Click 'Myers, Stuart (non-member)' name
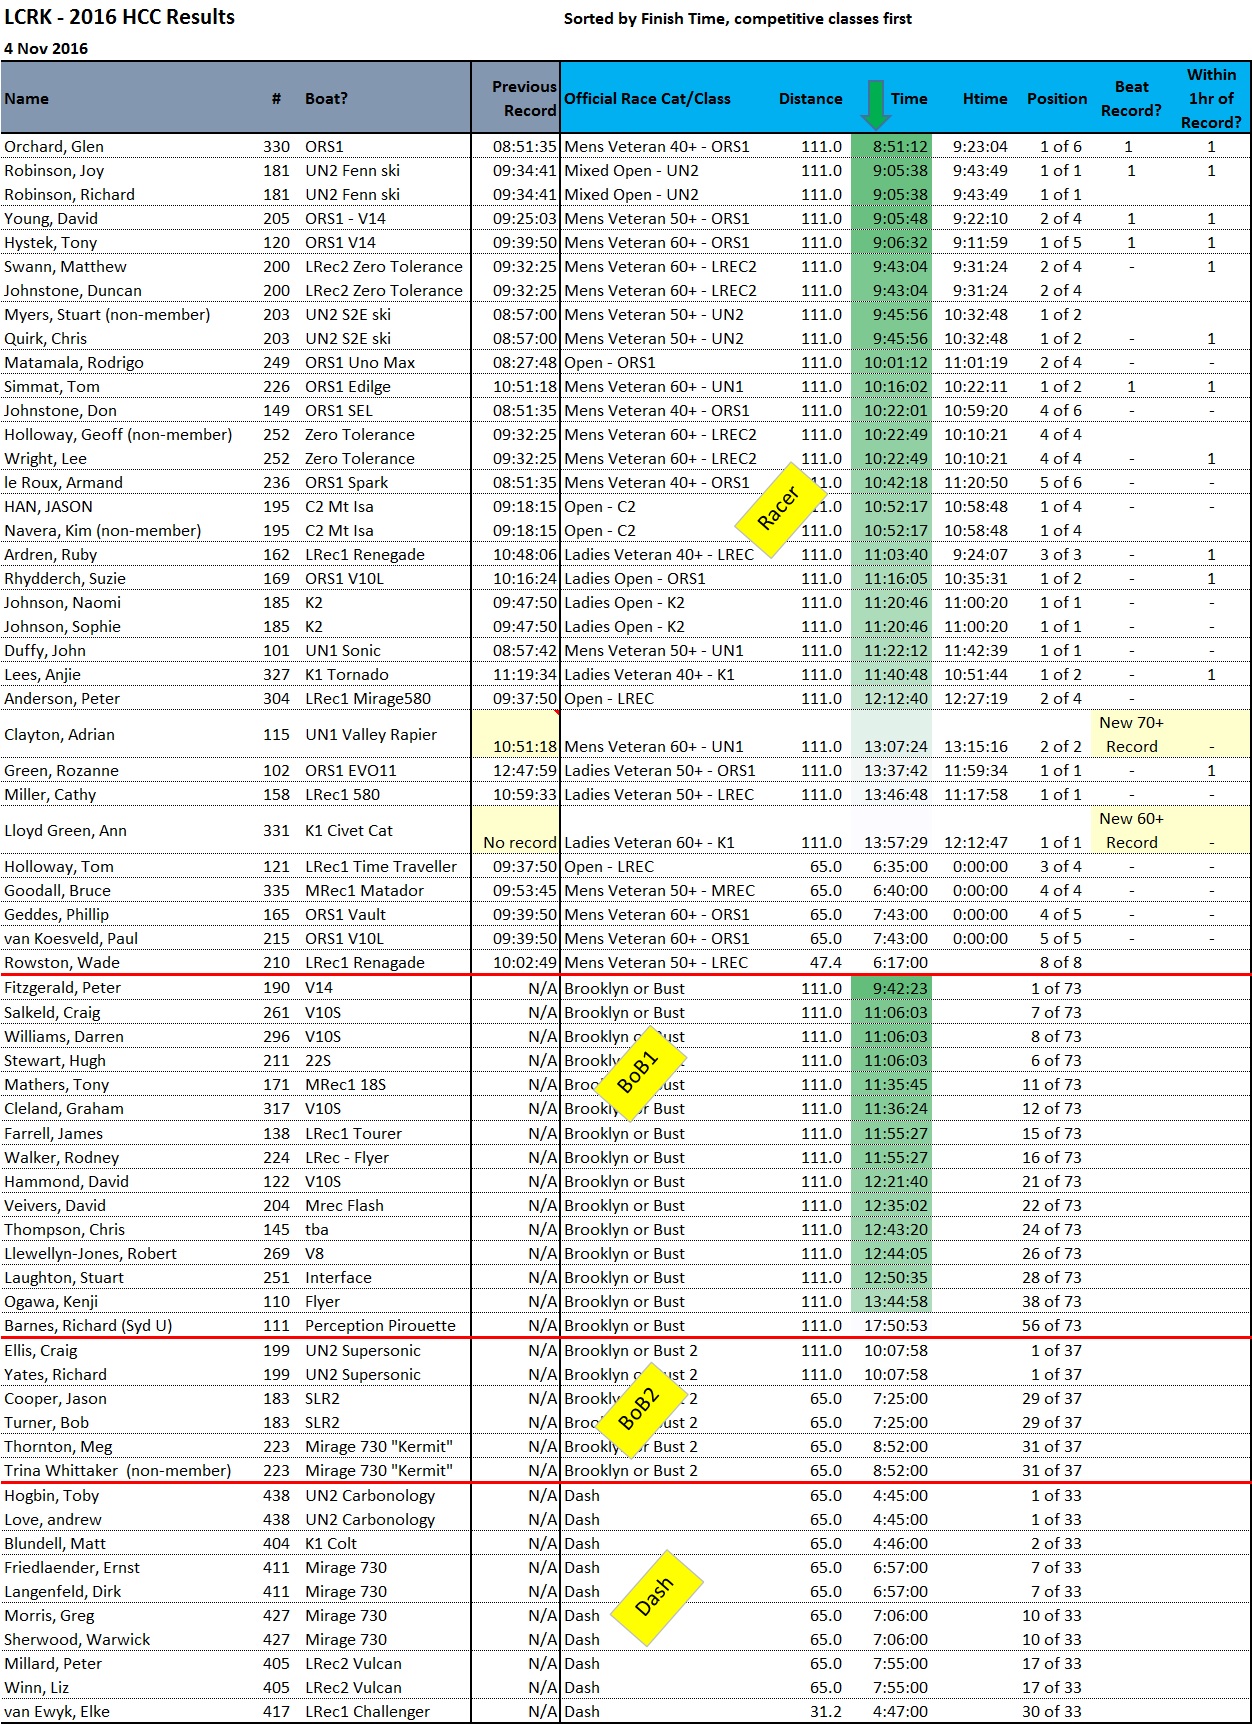Screen dimensions: 1252x1724 coord(107,314)
